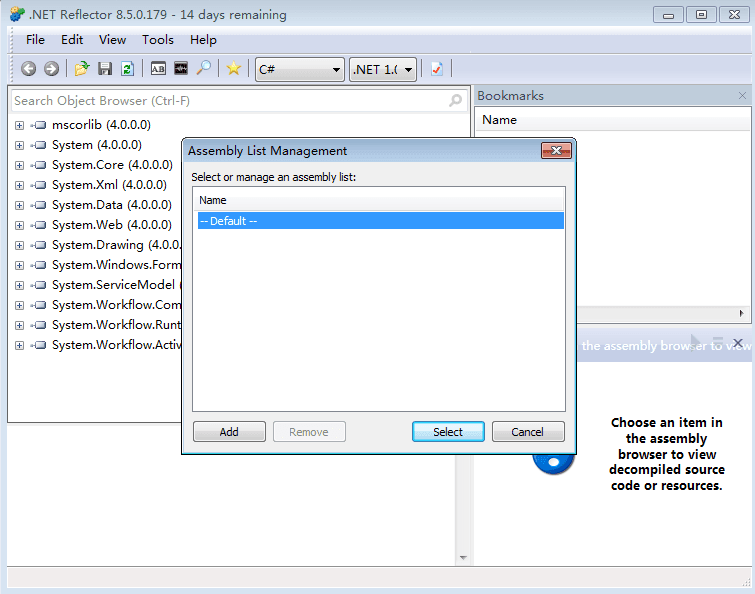The height and width of the screenshot is (594, 755).
Task: Toggle bookmarks with the star icon
Action: tap(234, 69)
